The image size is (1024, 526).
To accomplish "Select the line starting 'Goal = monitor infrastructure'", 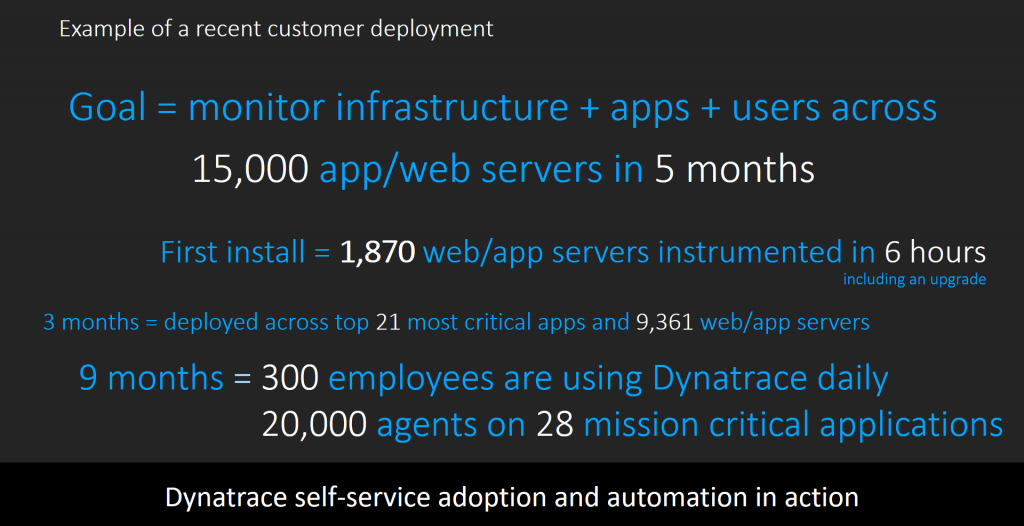I will click(x=503, y=108).
